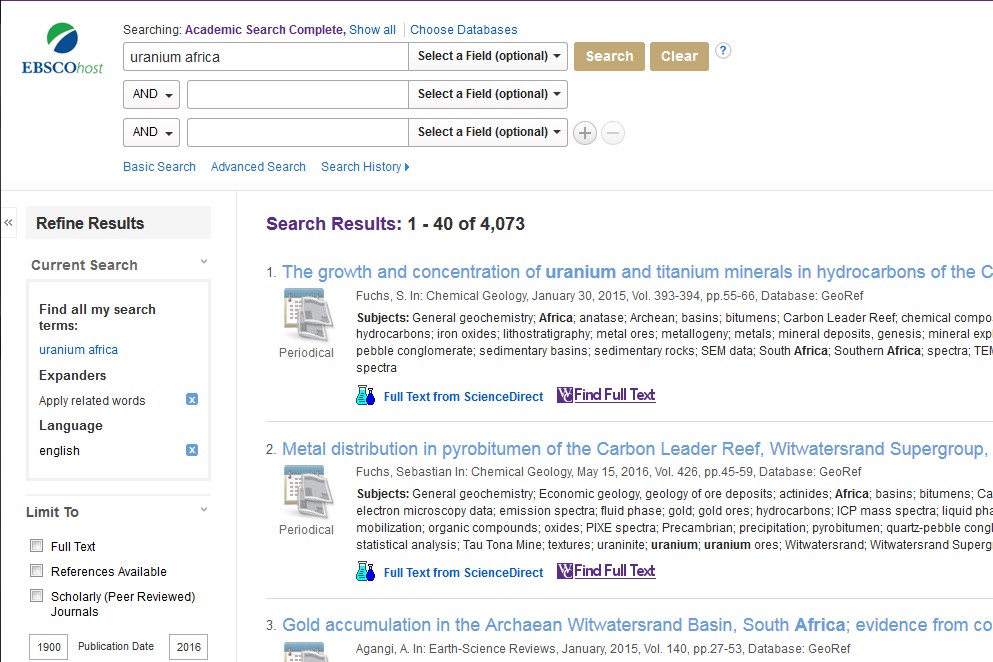Open second row Select a Field dropdown
Screen dimensions: 993x662
click(488, 94)
